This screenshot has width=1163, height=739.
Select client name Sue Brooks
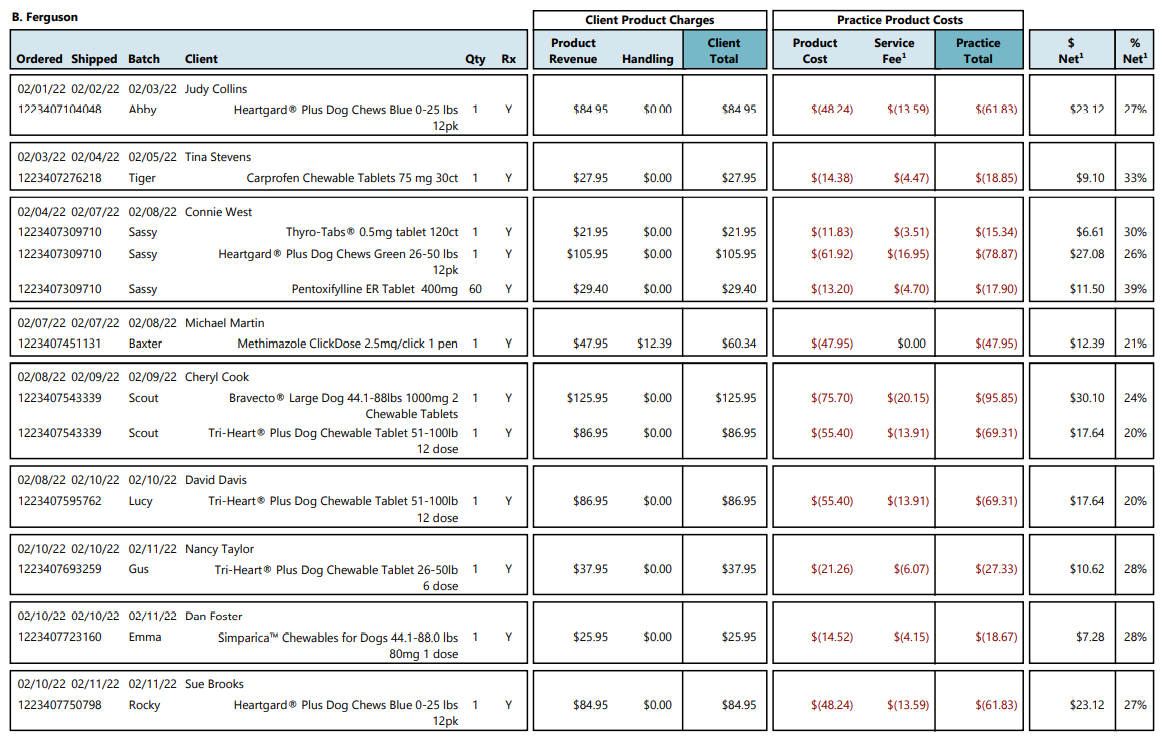click(214, 684)
